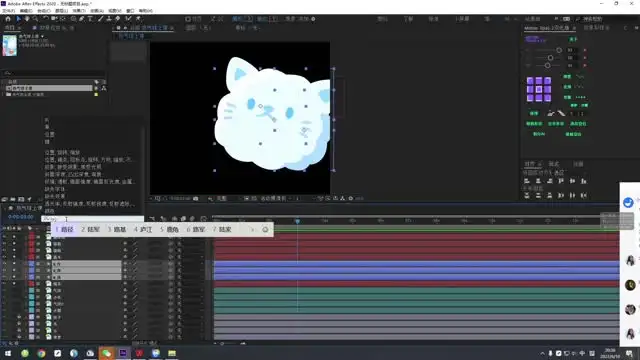Click the 默认 workspace button
This screenshot has width=640, height=360.
click(x=382, y=19)
